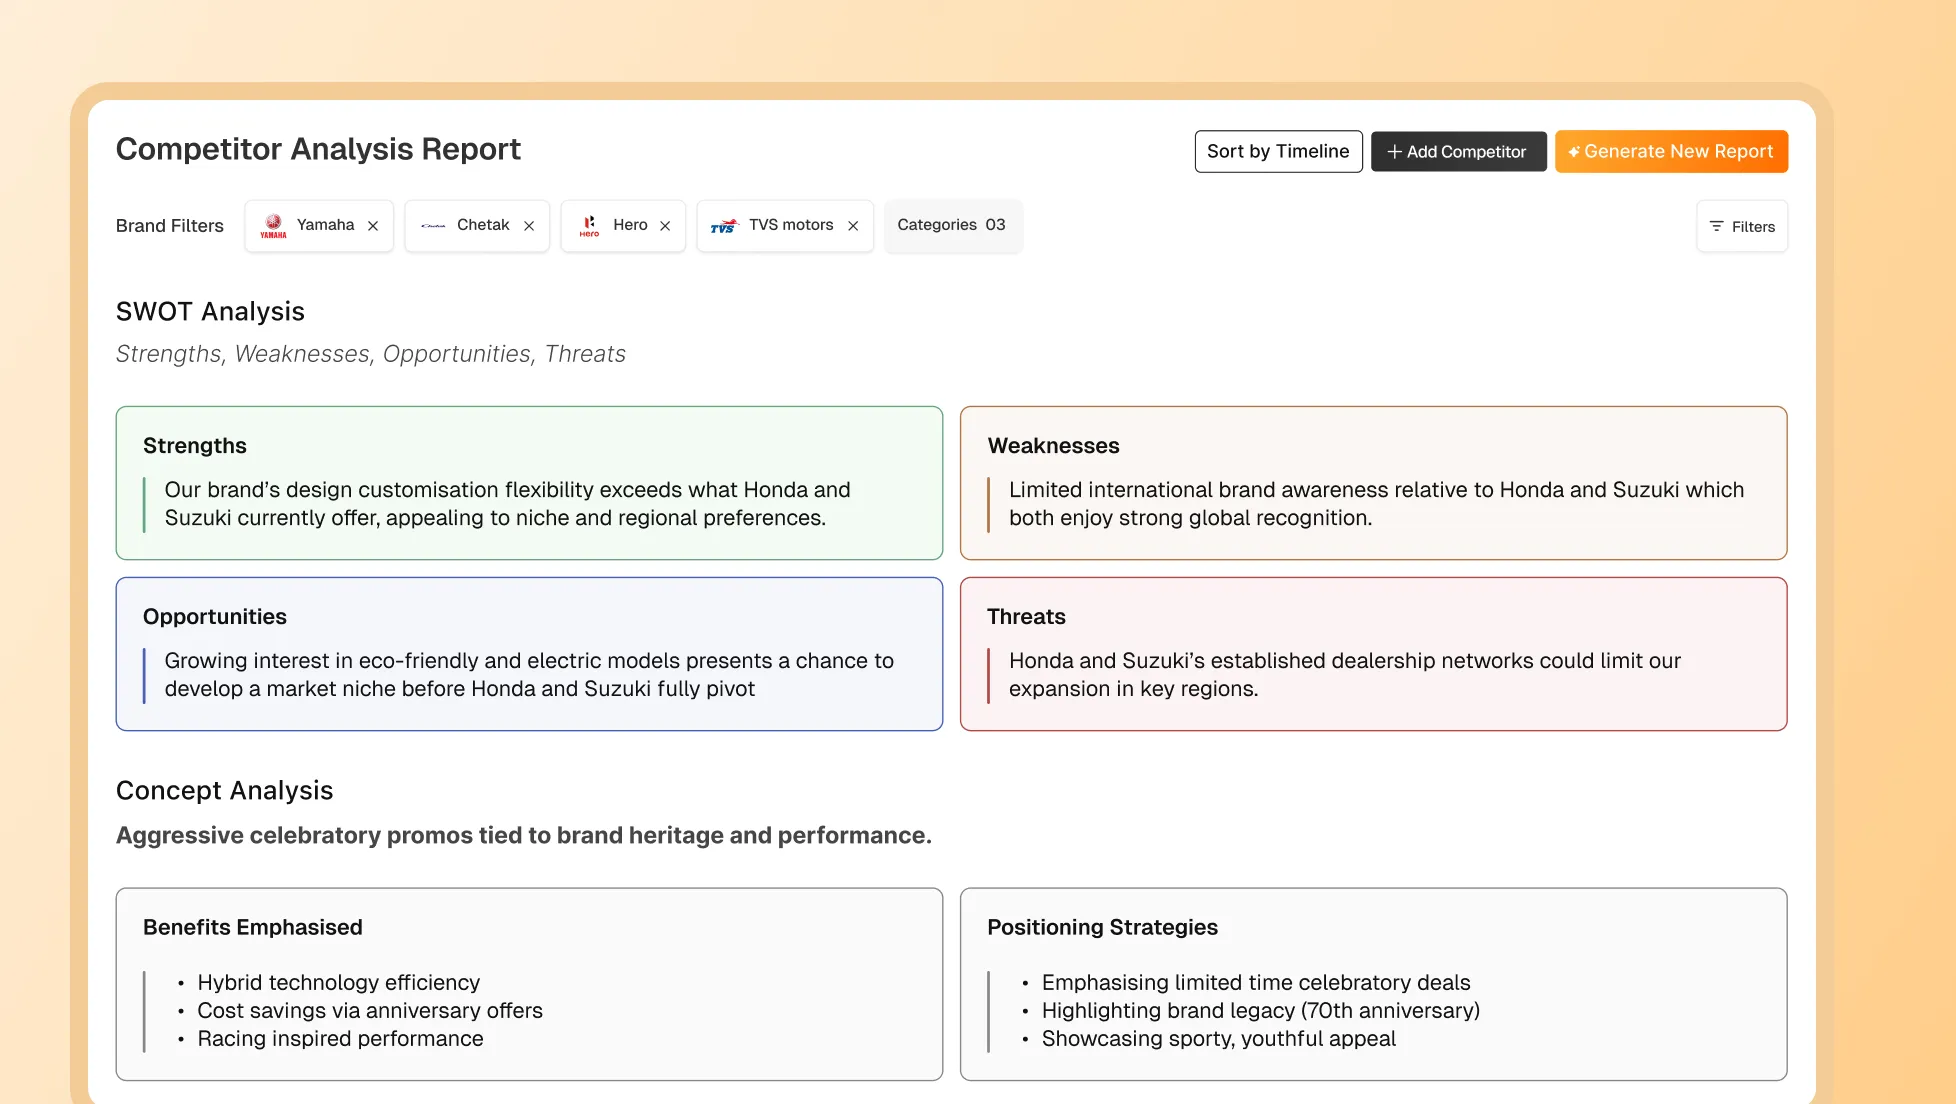Viewport: 1956px width, 1104px height.
Task: Click the Opportunities text about electric models
Action: [530, 675]
